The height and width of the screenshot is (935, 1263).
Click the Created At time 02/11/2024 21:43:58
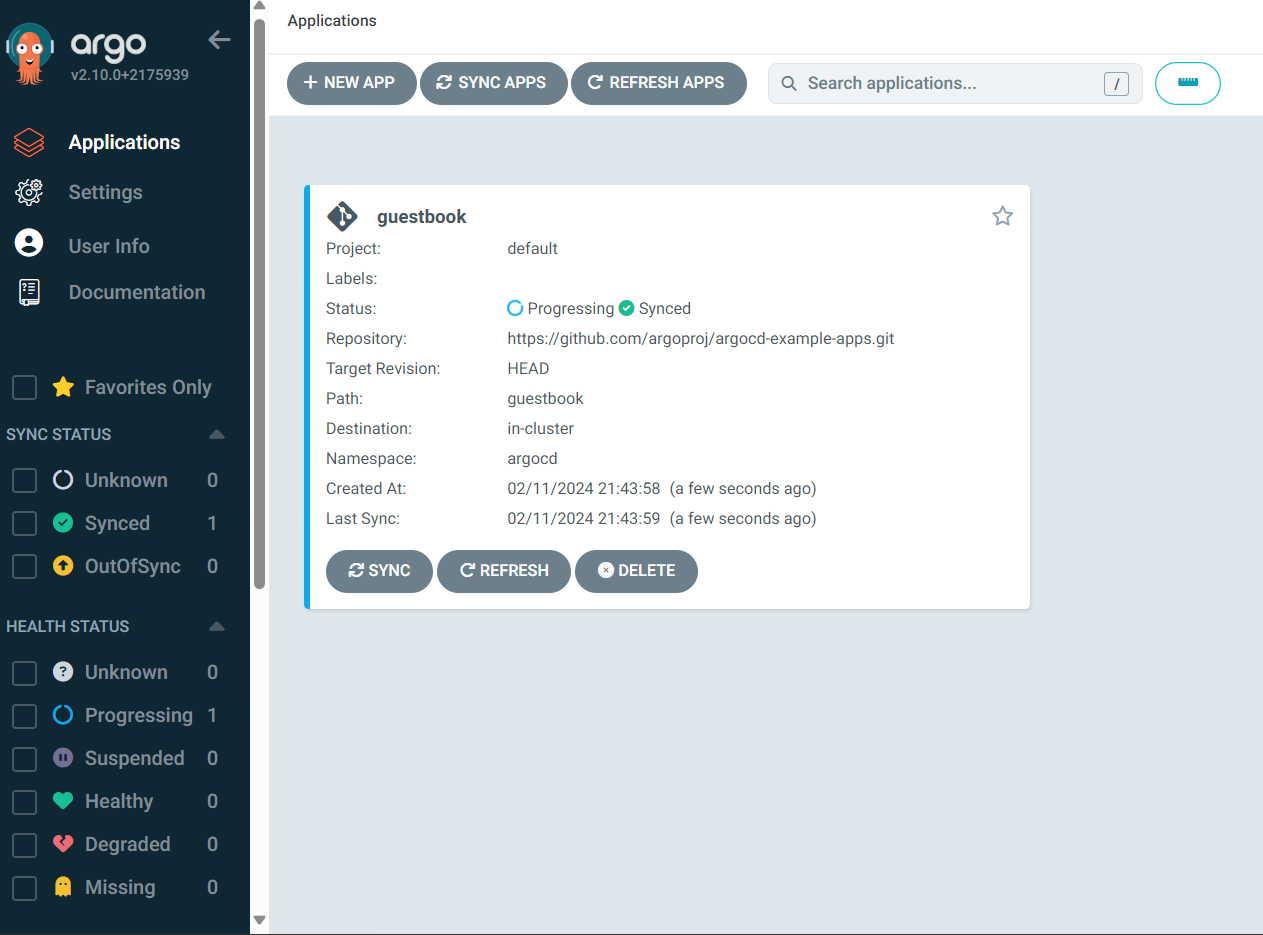click(x=584, y=488)
